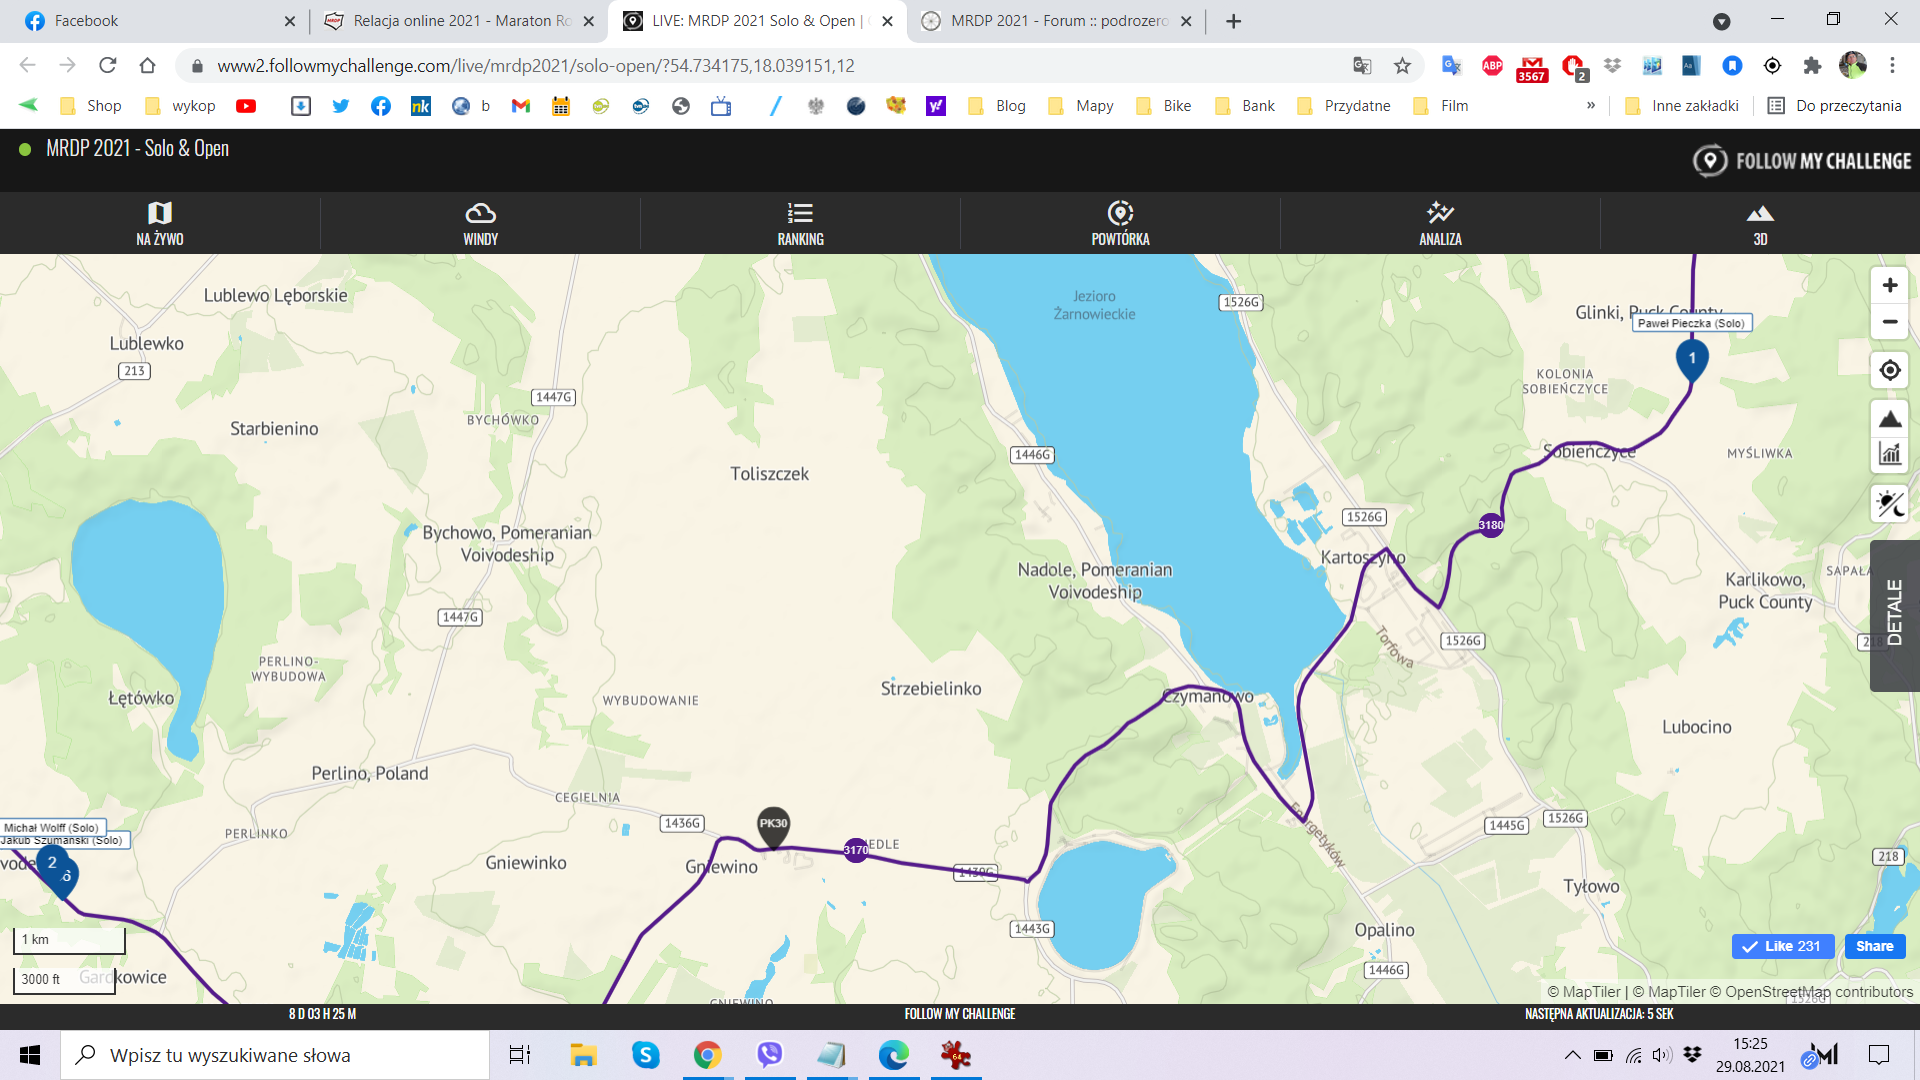Open Microsoft Edge from taskbar
This screenshot has width=1920, height=1080.
pos(894,1055)
